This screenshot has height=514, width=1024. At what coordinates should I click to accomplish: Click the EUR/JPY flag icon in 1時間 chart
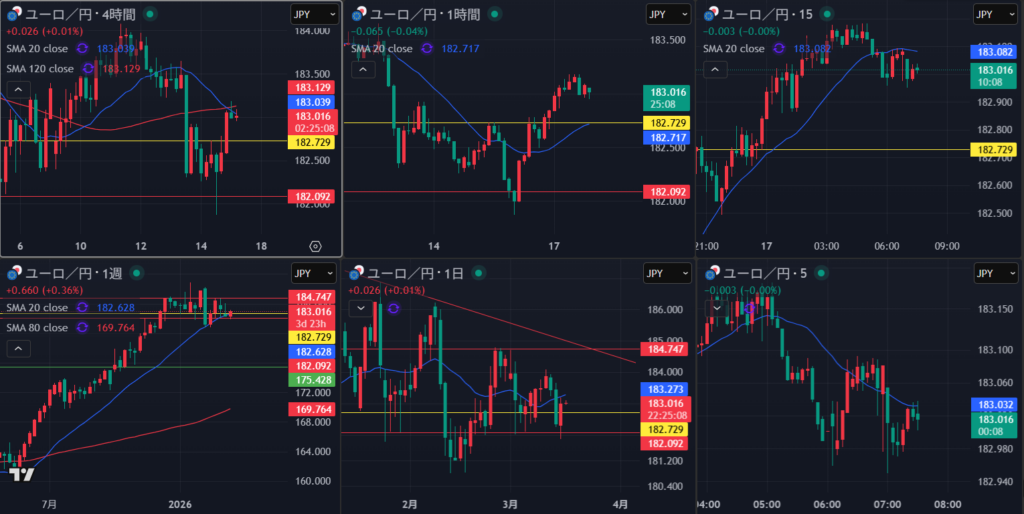pyautogui.click(x=358, y=14)
